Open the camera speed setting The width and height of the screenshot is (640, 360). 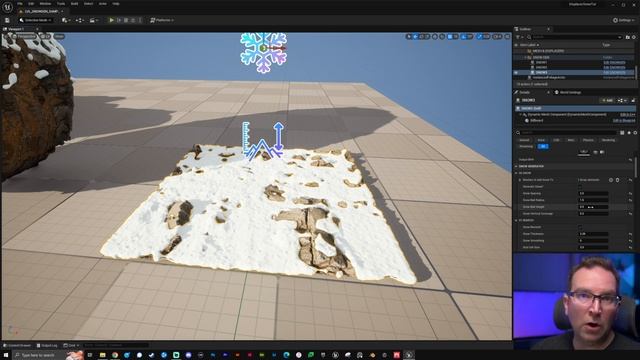497,37
